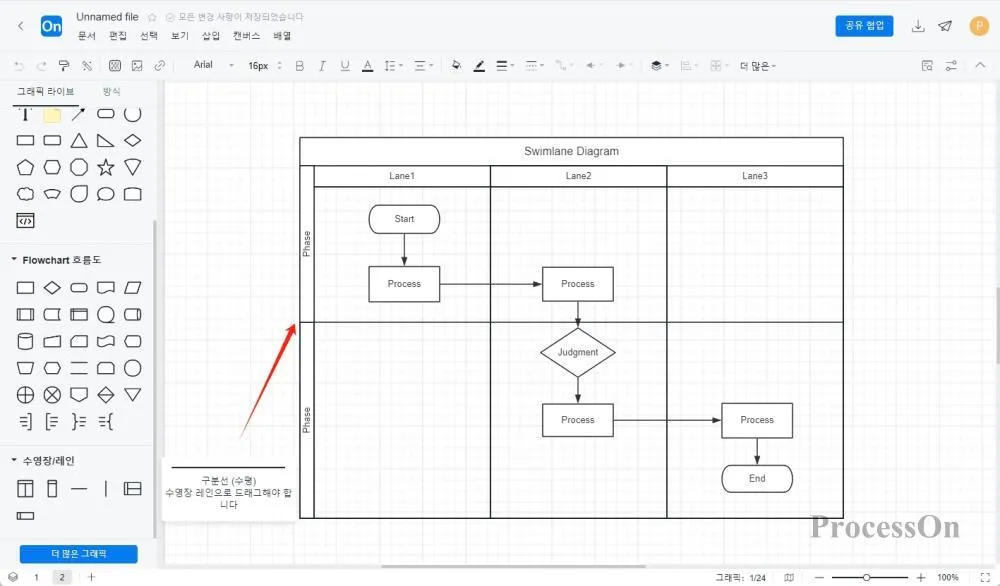The width and height of the screenshot is (1000, 586).
Task: Select the text T shape
Action: pos(25,115)
